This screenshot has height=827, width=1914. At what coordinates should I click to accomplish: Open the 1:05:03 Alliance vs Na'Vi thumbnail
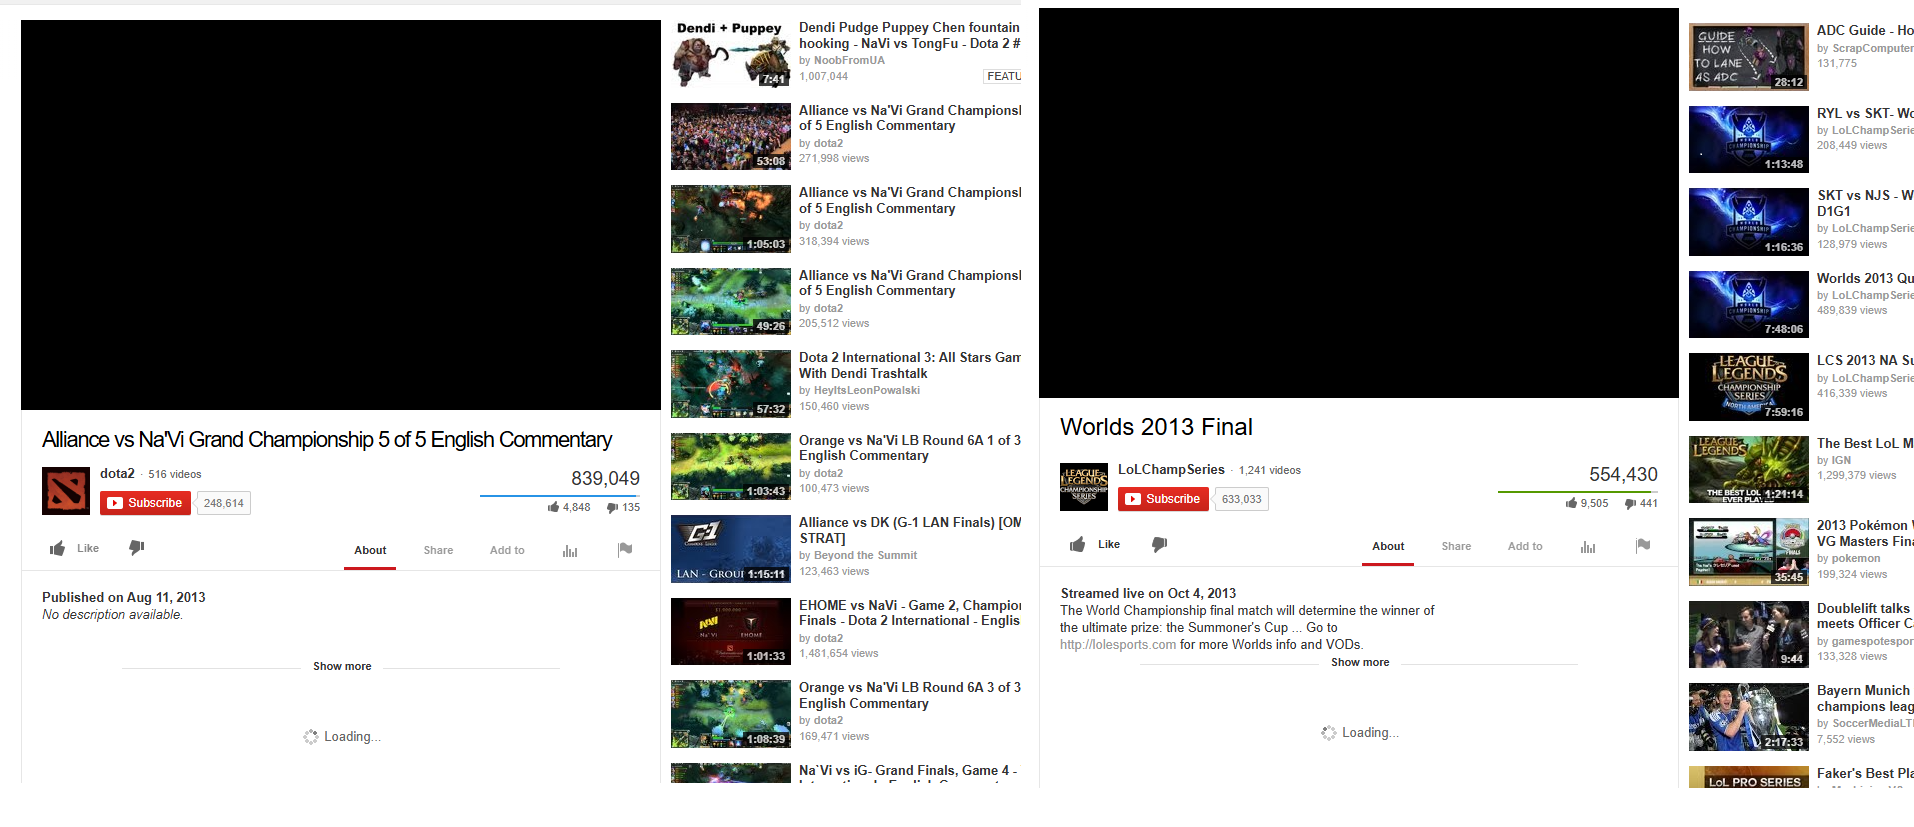[x=731, y=219]
